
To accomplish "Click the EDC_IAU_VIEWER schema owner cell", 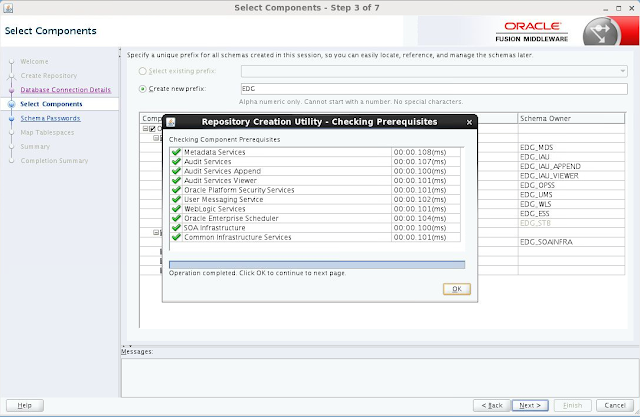I will point(571,175).
